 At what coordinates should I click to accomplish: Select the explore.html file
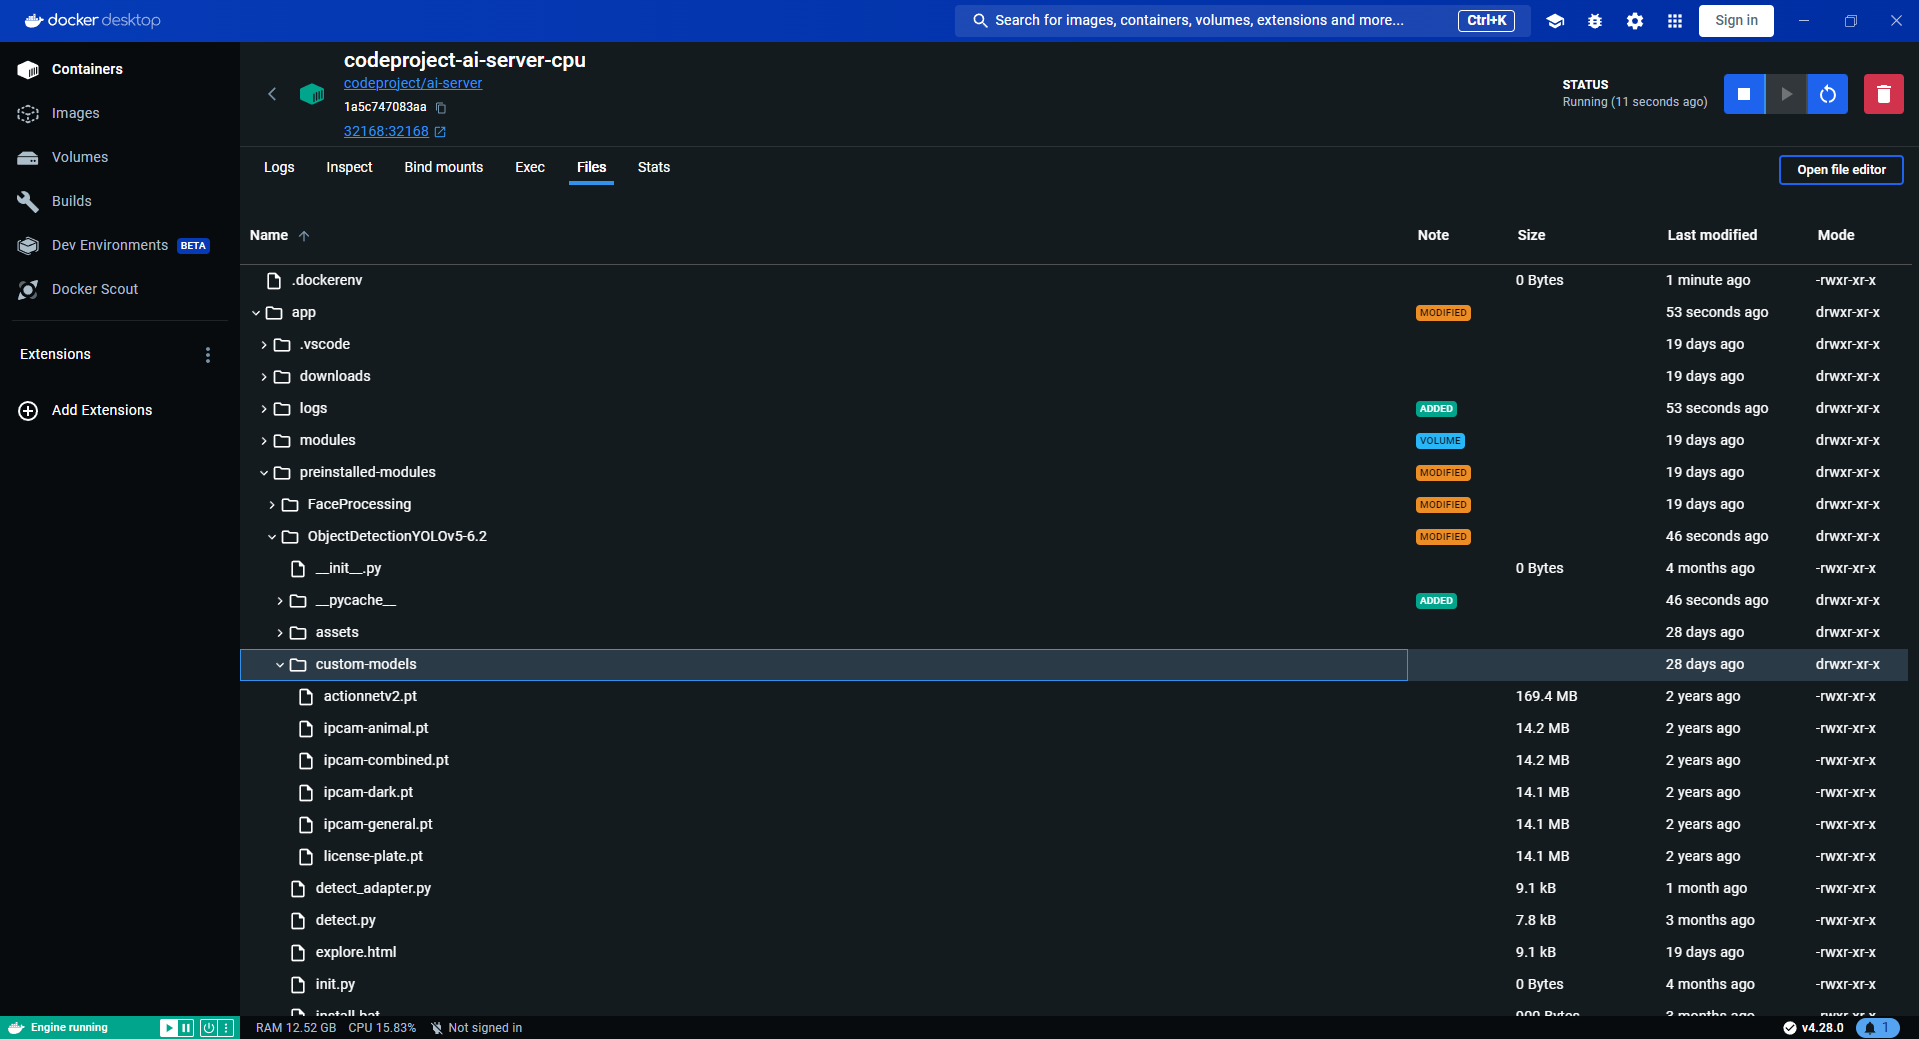356,953
